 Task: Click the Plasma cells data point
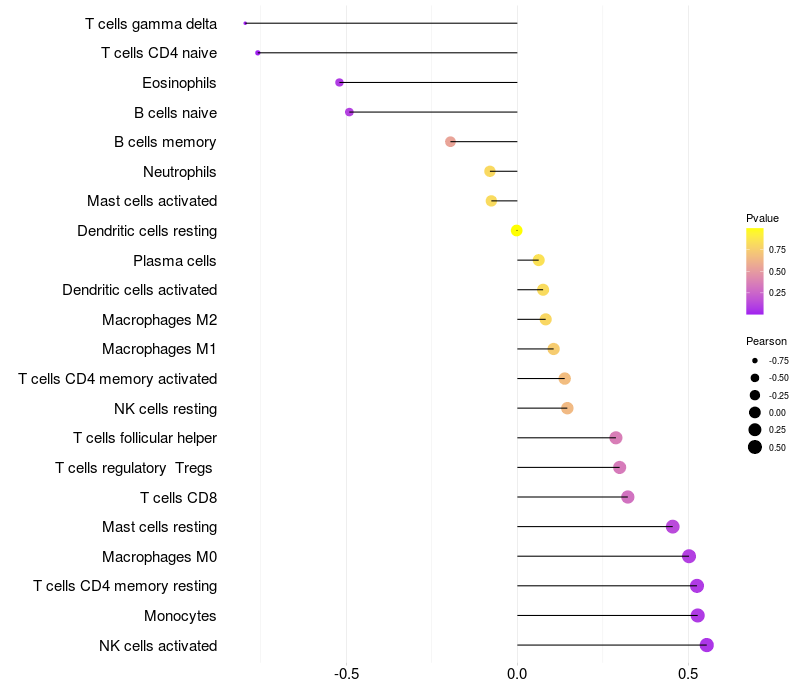(x=538, y=260)
